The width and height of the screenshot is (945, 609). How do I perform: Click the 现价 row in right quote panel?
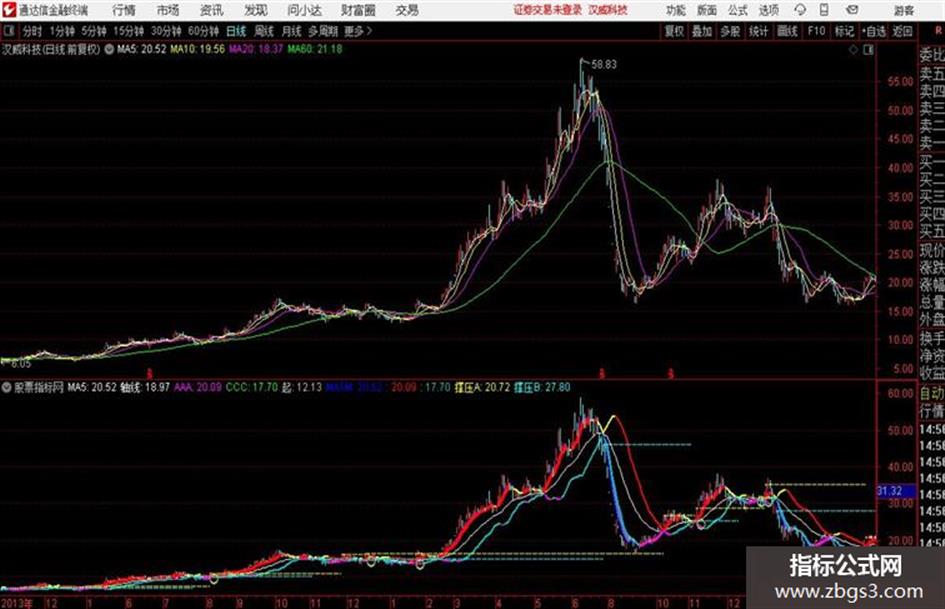pyautogui.click(x=932, y=250)
